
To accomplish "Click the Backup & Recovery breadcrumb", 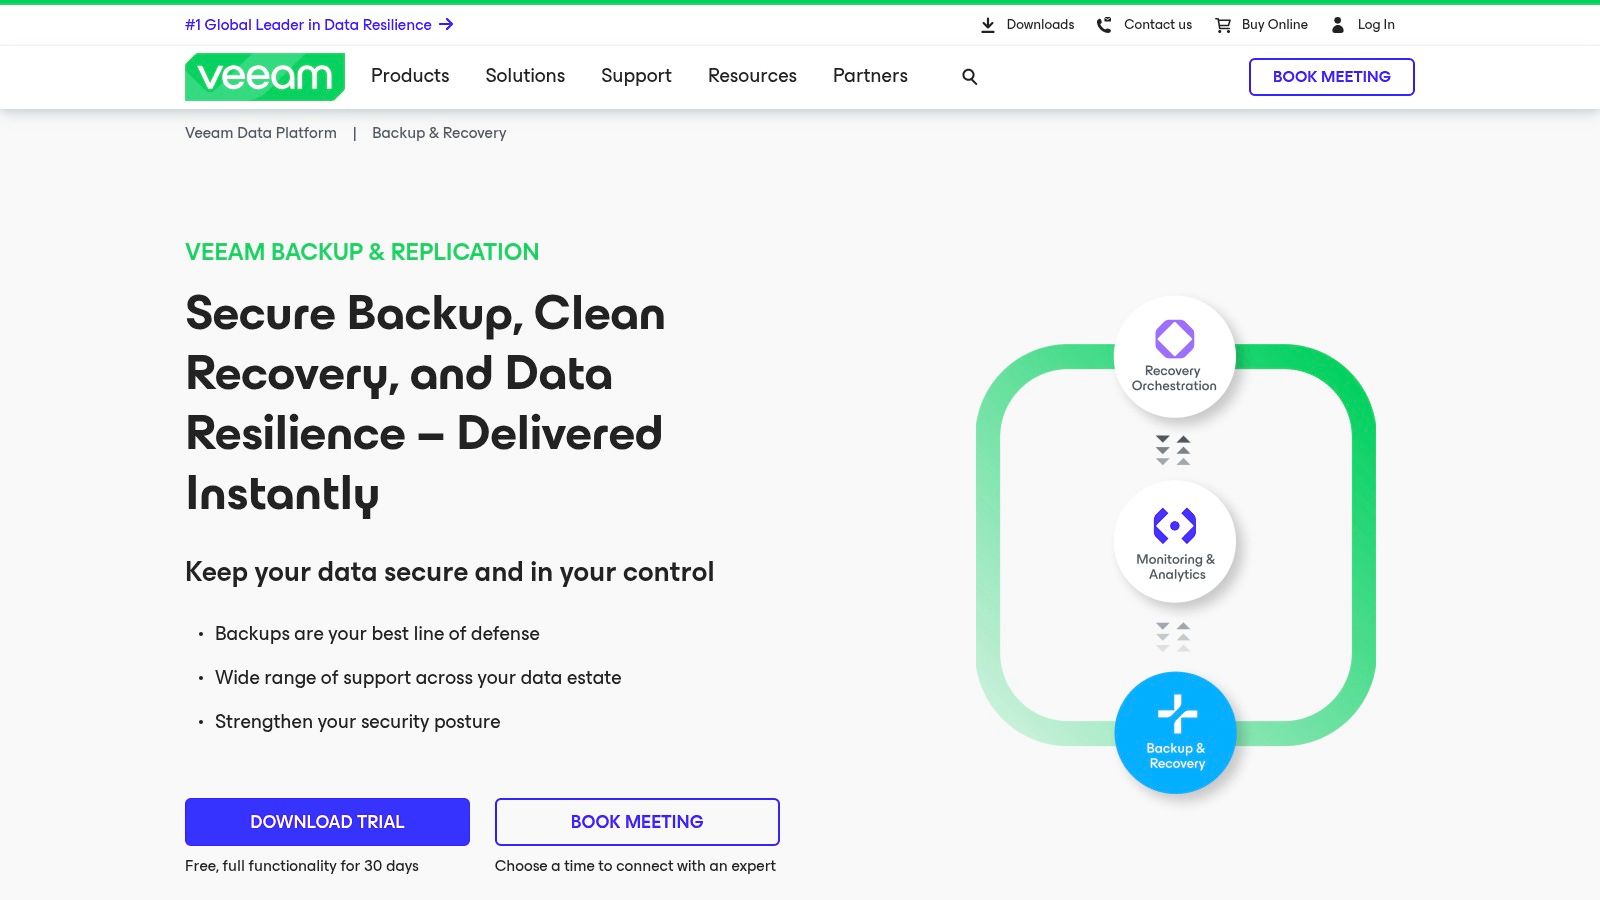I will [439, 133].
